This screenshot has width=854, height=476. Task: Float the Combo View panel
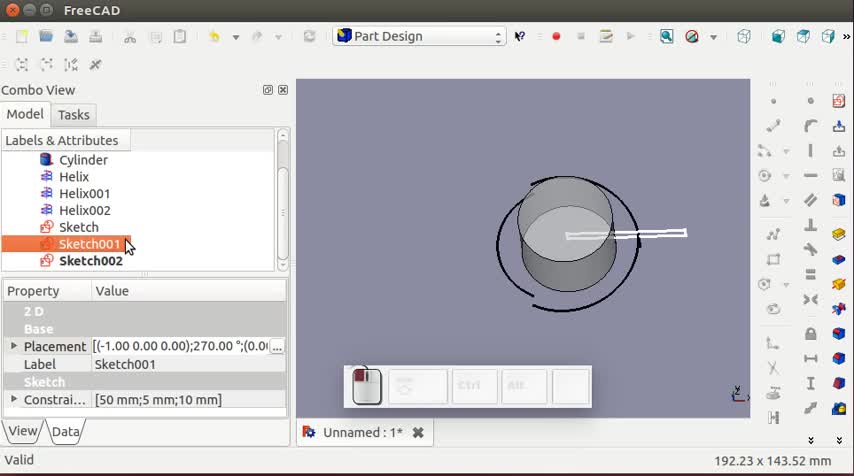click(267, 90)
